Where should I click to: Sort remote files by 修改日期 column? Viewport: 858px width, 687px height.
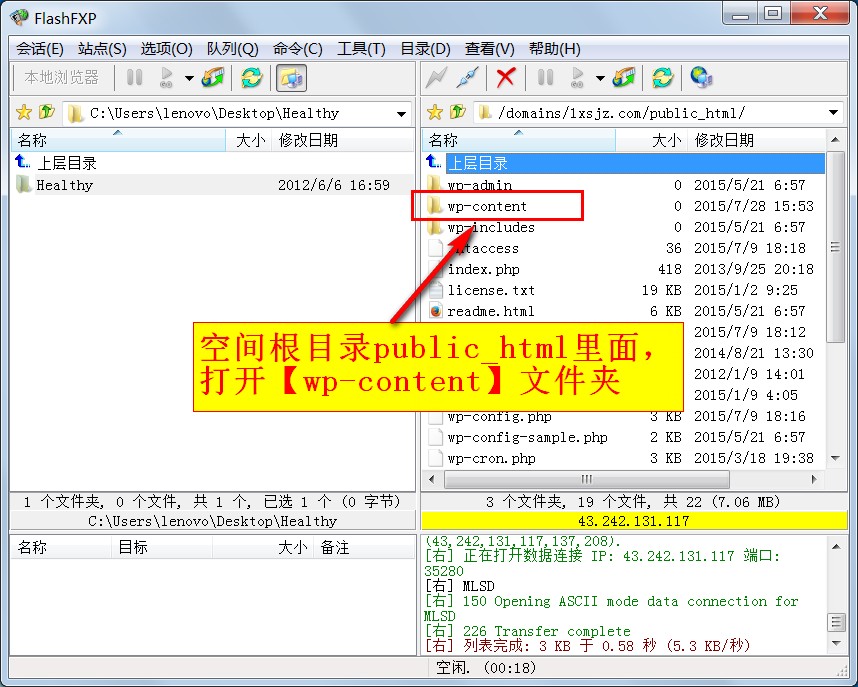click(757, 141)
